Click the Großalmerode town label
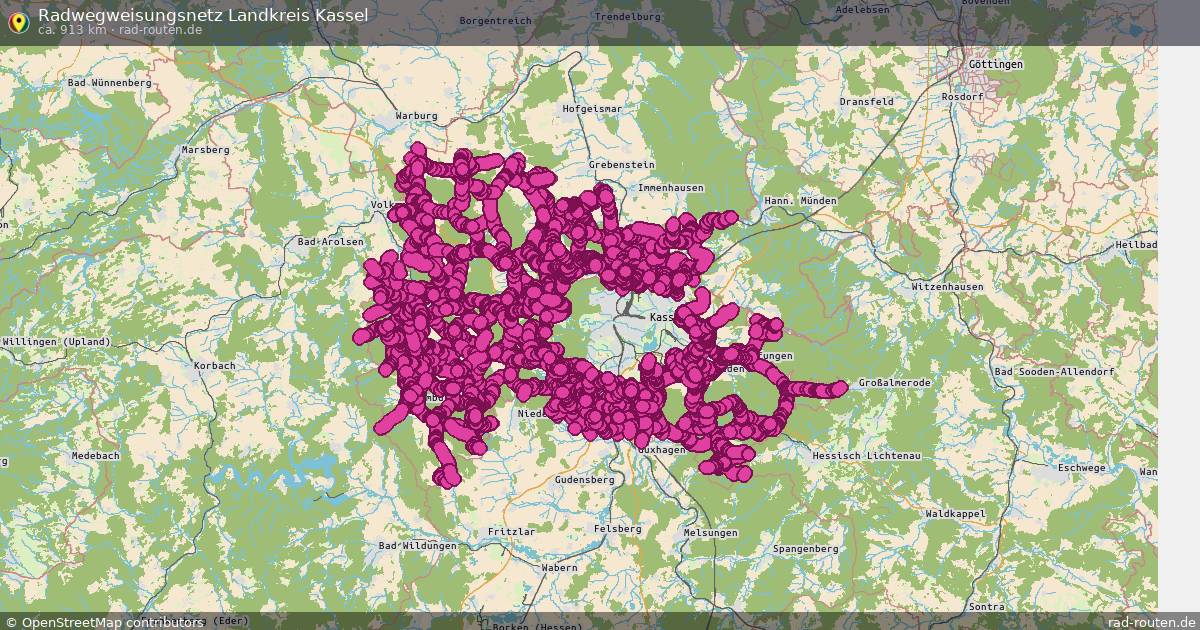The height and width of the screenshot is (630, 1200). pyautogui.click(x=895, y=382)
